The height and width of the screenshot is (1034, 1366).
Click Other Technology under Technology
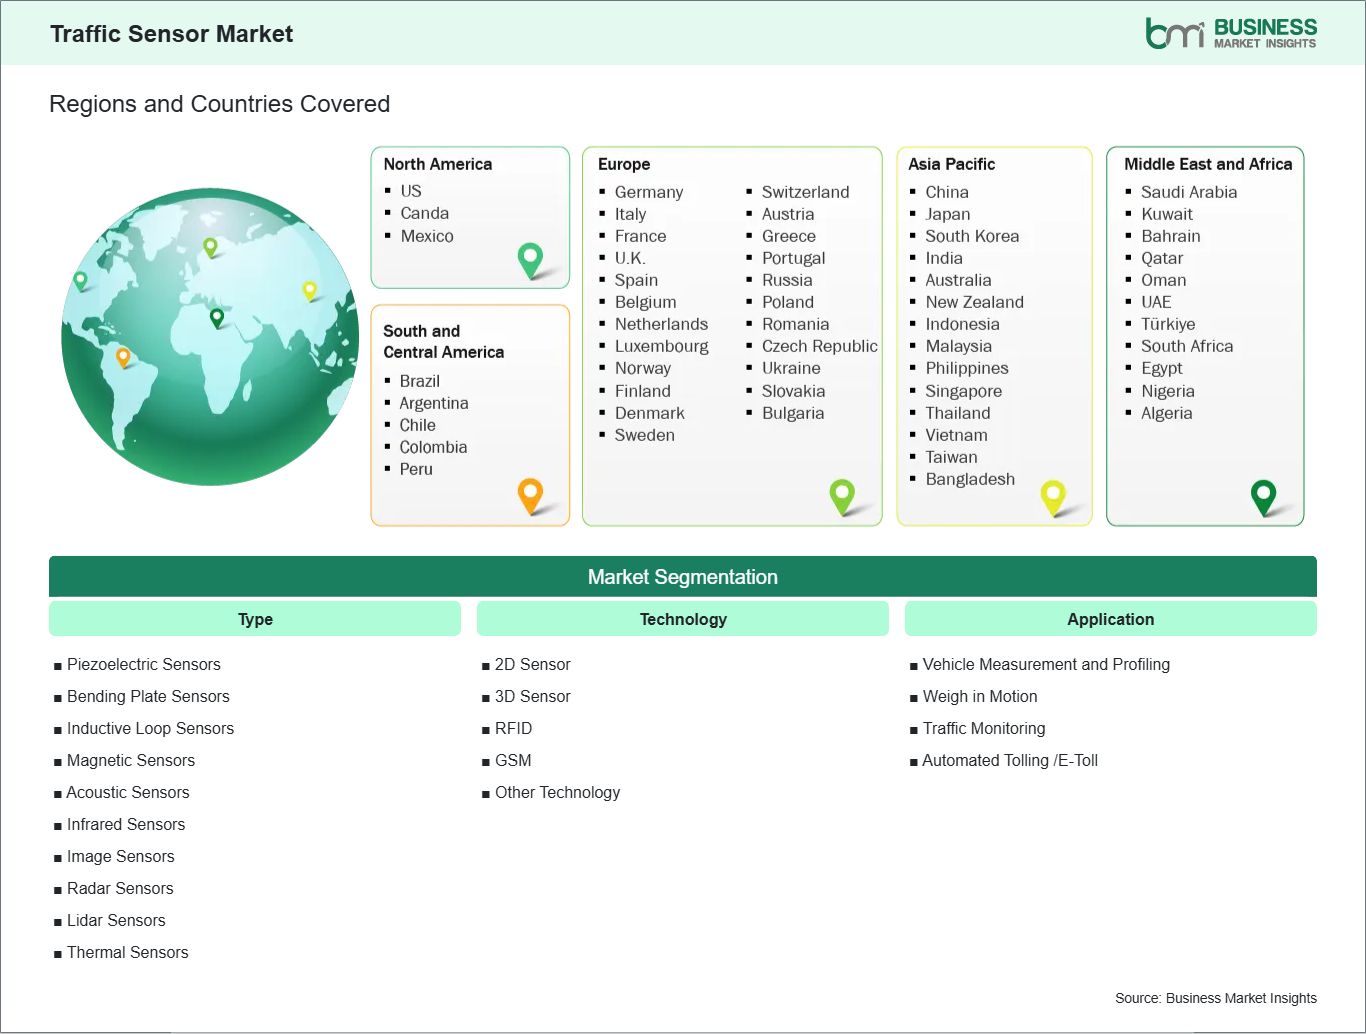pos(558,792)
